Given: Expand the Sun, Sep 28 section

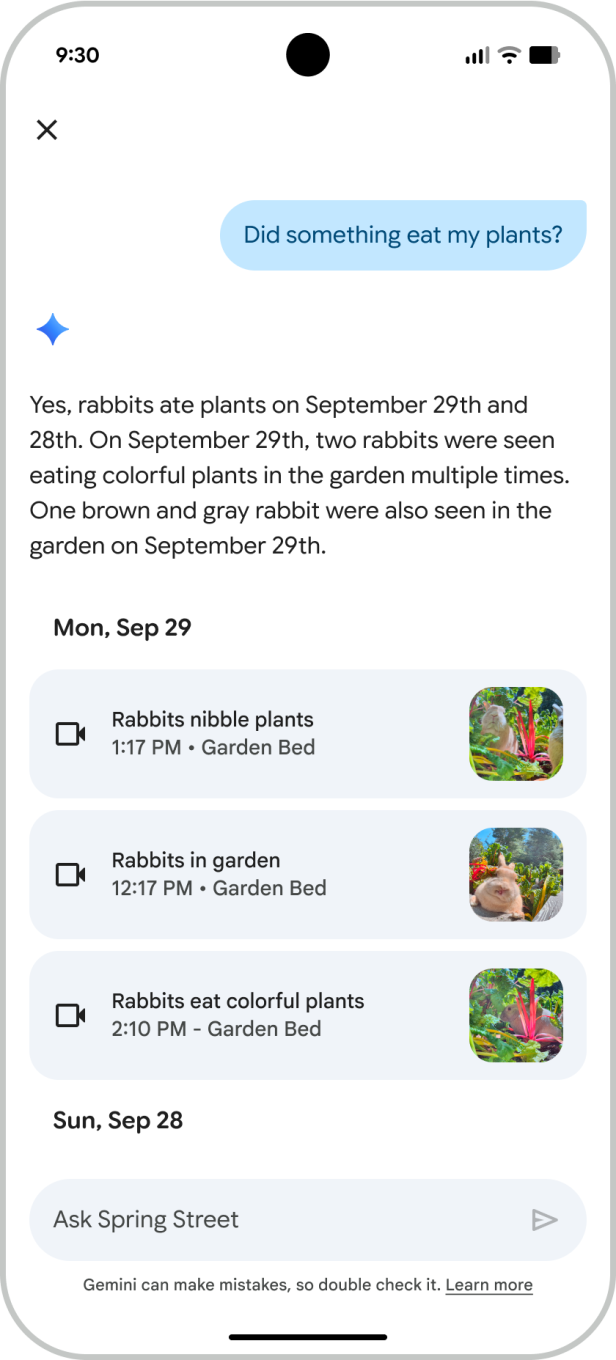Looking at the screenshot, I should [x=118, y=1120].
